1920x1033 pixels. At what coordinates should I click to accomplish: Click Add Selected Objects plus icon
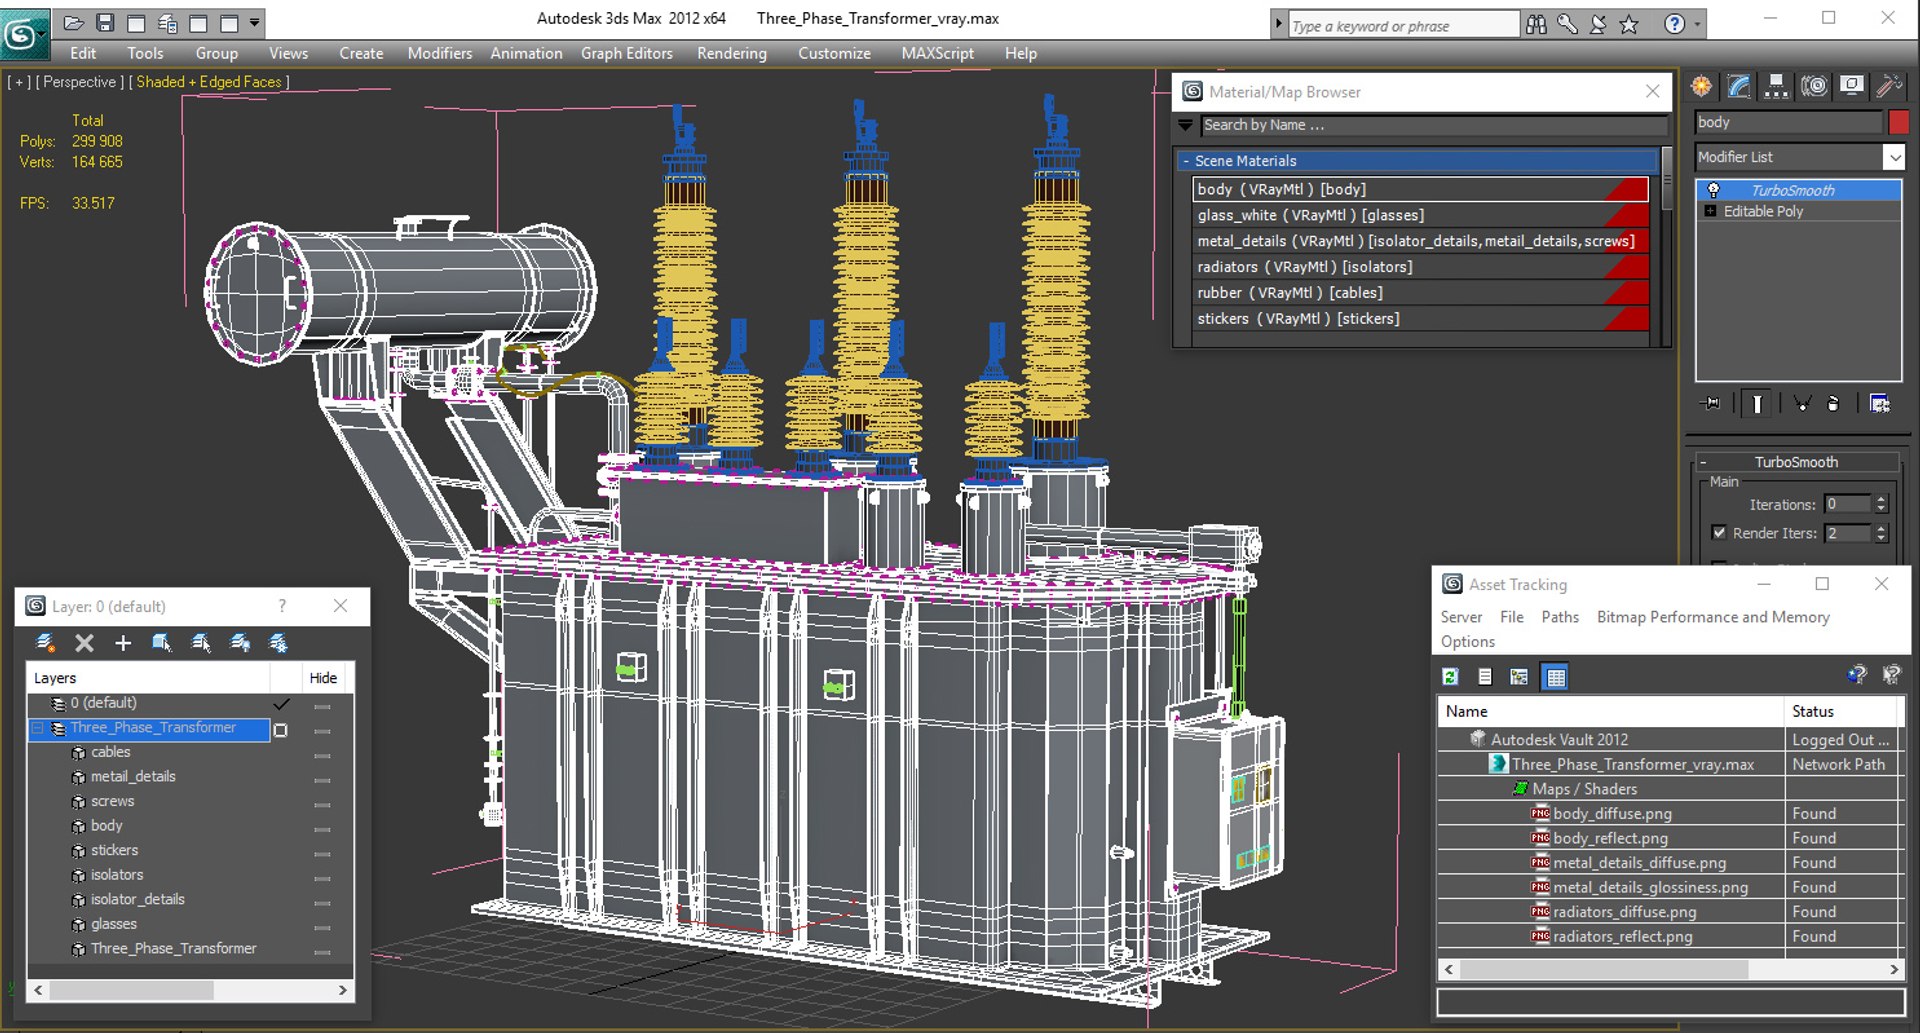coord(123,643)
